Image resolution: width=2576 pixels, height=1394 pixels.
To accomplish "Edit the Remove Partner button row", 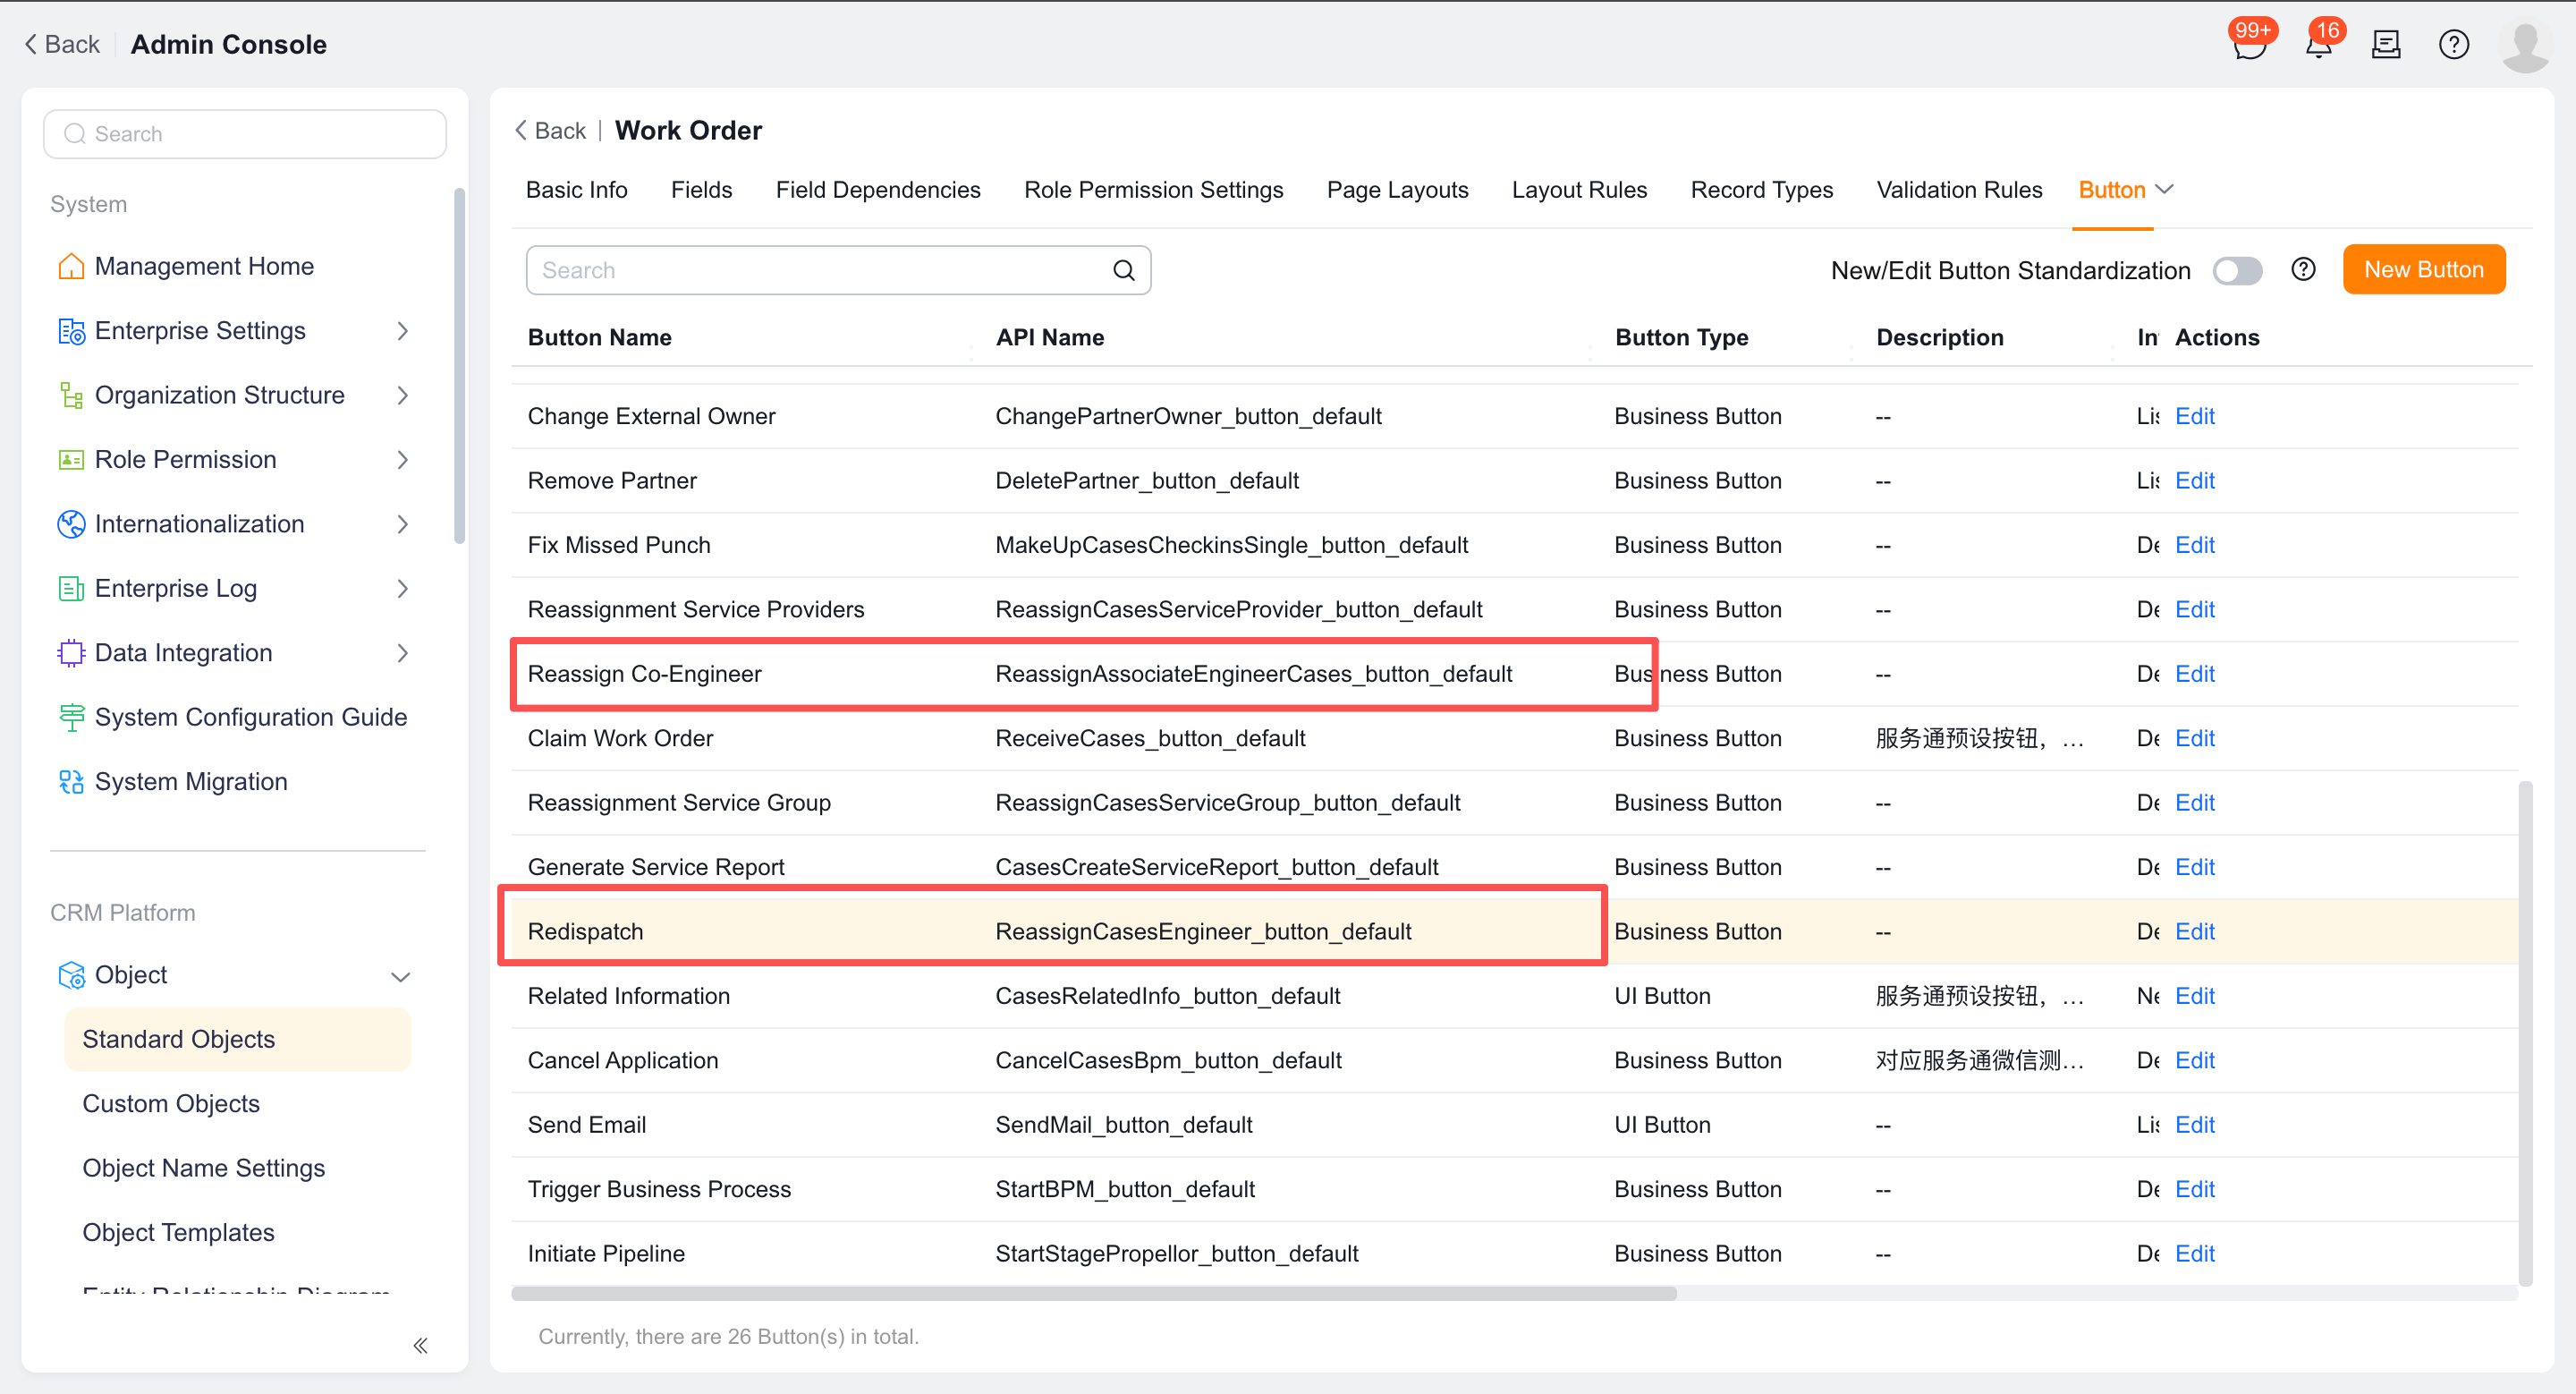I will [2194, 481].
